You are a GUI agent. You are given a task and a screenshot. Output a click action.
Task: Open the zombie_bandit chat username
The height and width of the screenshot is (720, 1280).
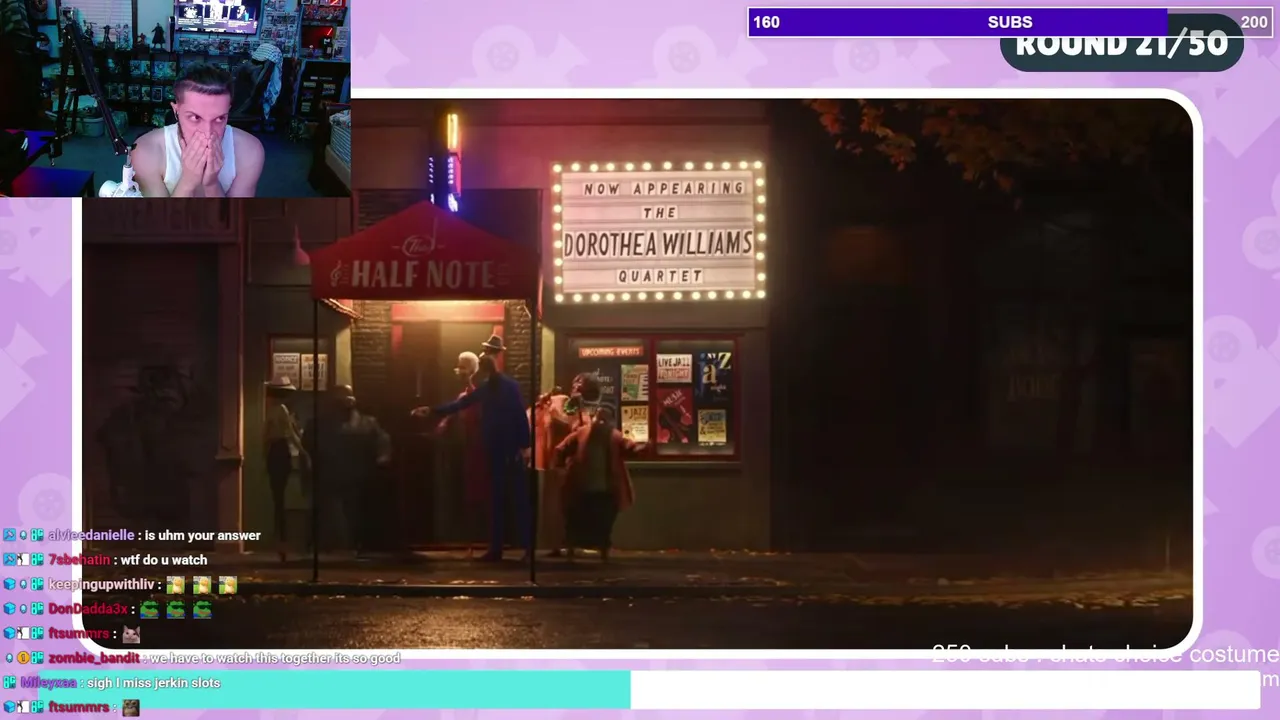click(x=95, y=658)
